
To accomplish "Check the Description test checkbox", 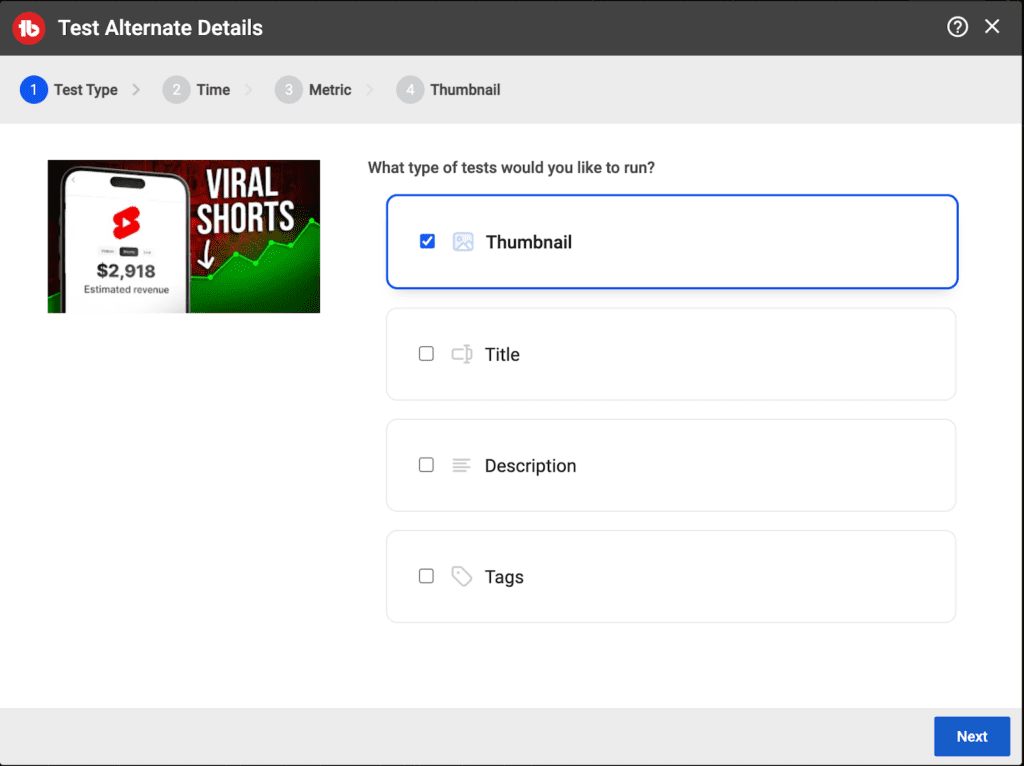I will (426, 465).
